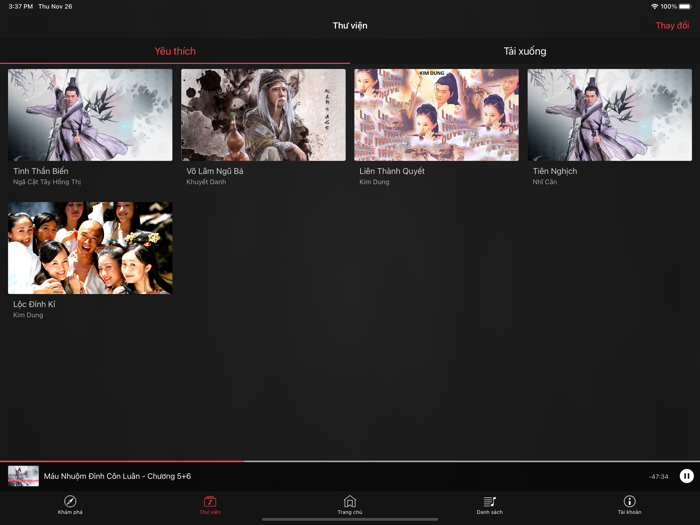
Task: Open the Tiên Nghịch cover thumbnail
Action: tap(610, 115)
